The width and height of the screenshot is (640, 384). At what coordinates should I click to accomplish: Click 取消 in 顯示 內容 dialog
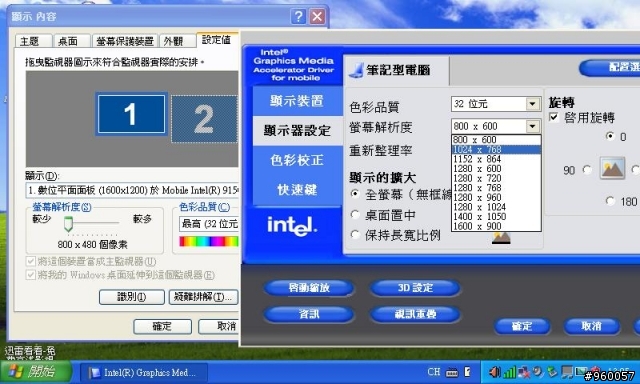(x=219, y=326)
